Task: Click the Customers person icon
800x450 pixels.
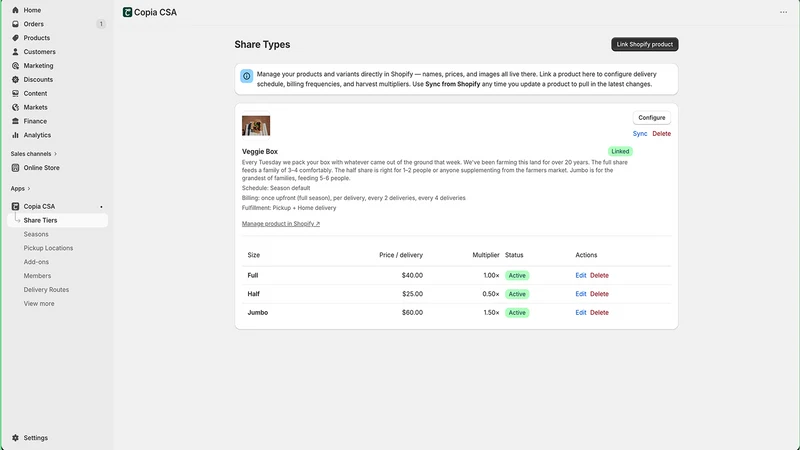Action: (15, 52)
